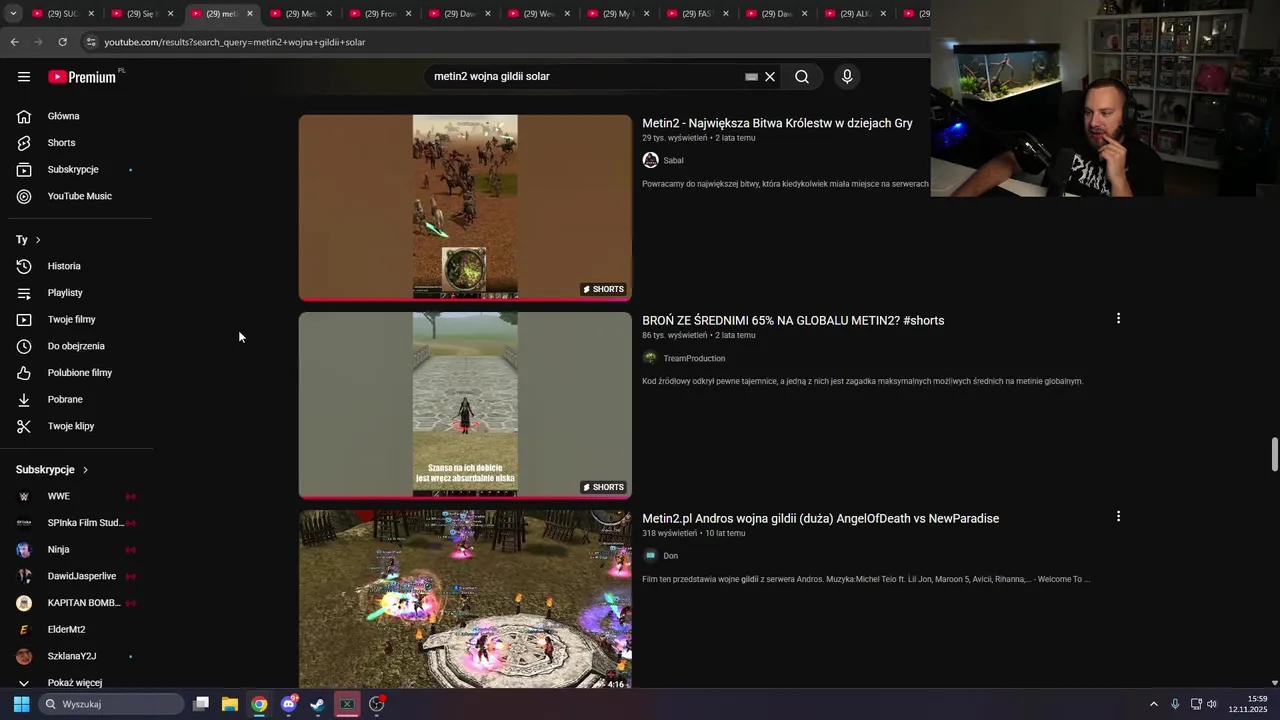This screenshot has width=1280, height=720.
Task: Click the address bar URL
Action: point(235,42)
